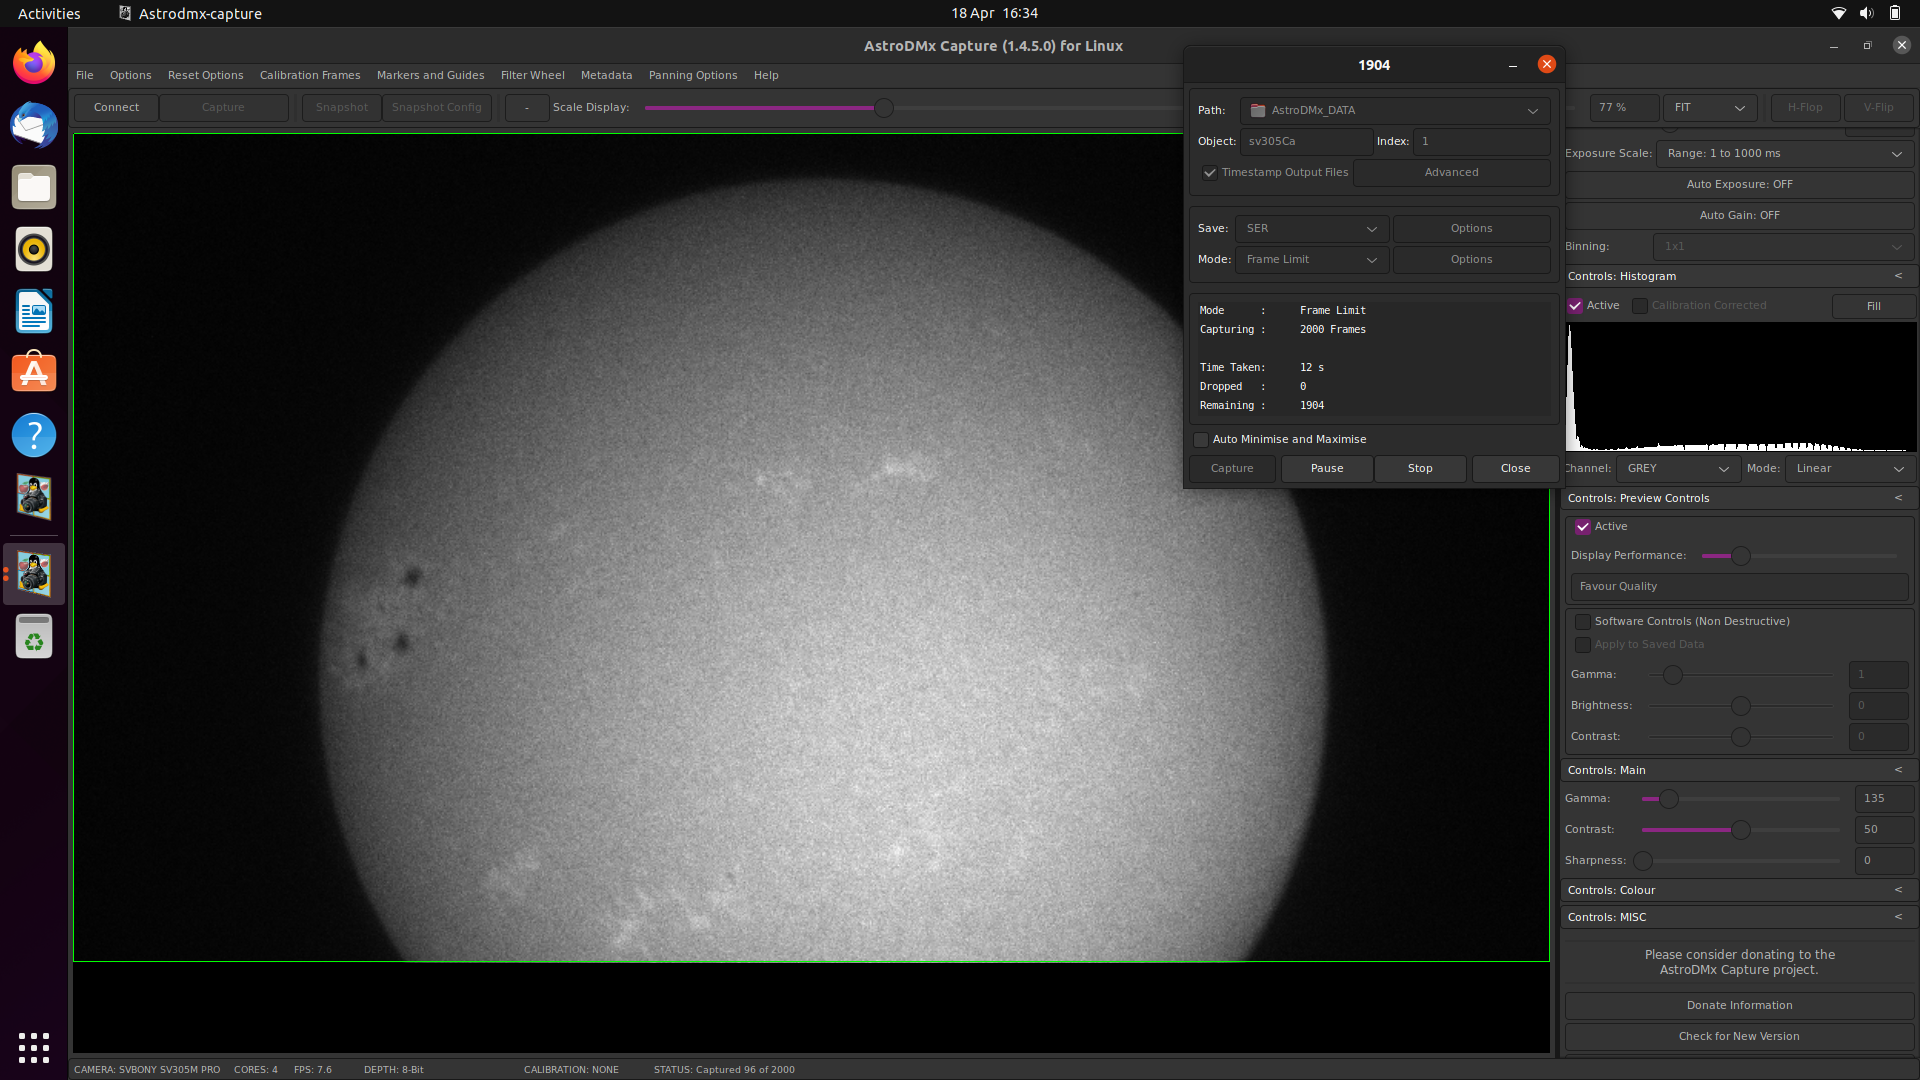
Task: Collapse the Controls: Preview Controls section
Action: (1898, 498)
